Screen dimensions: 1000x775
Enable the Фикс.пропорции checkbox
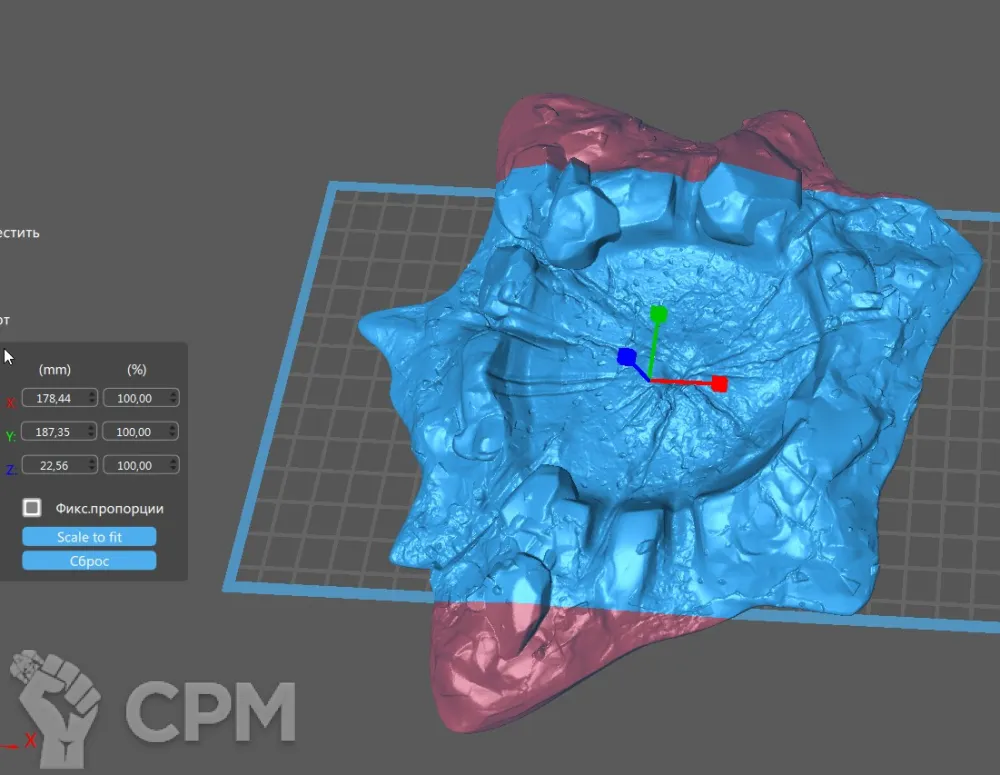click(x=33, y=508)
